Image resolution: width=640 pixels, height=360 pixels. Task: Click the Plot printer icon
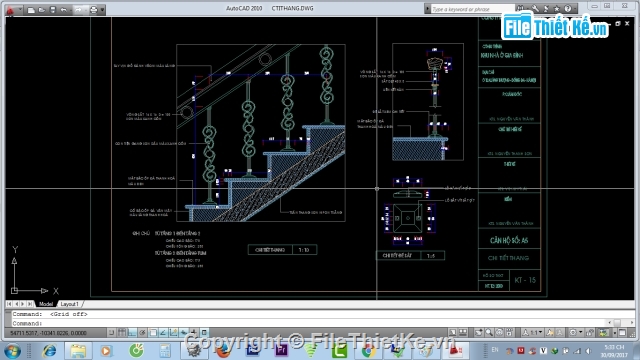point(93,10)
